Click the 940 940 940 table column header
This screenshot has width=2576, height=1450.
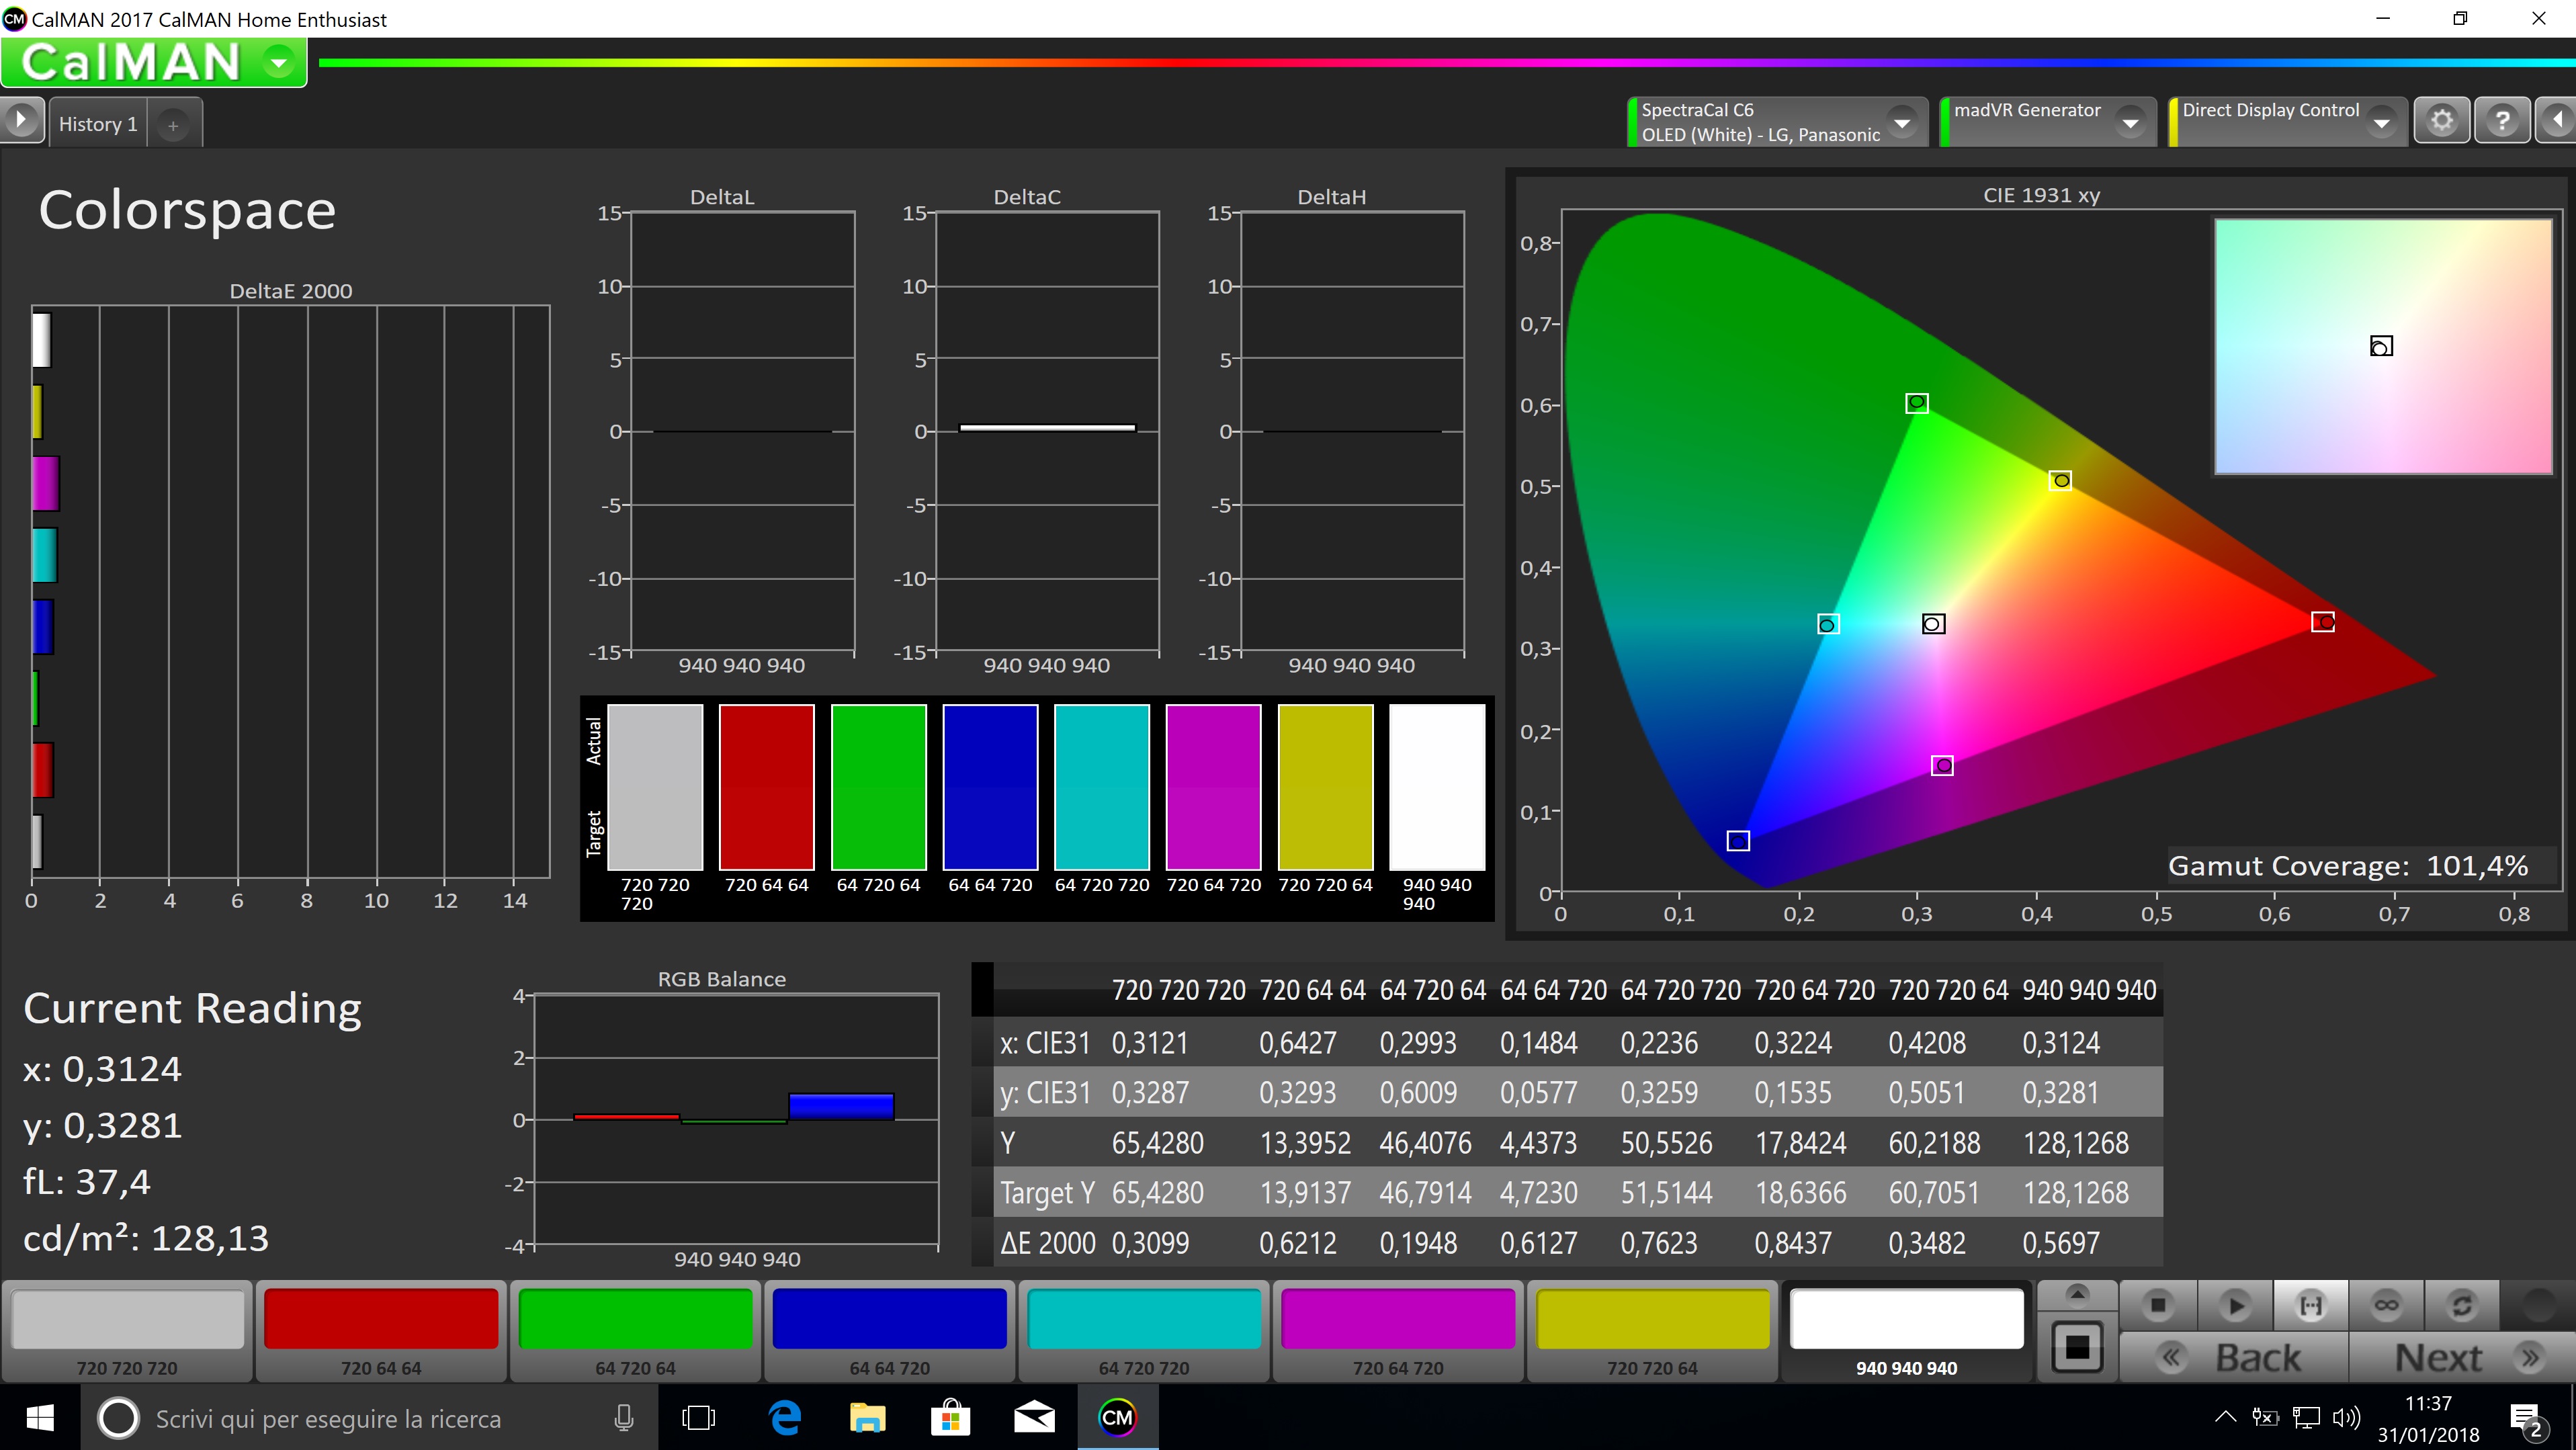[2089, 990]
